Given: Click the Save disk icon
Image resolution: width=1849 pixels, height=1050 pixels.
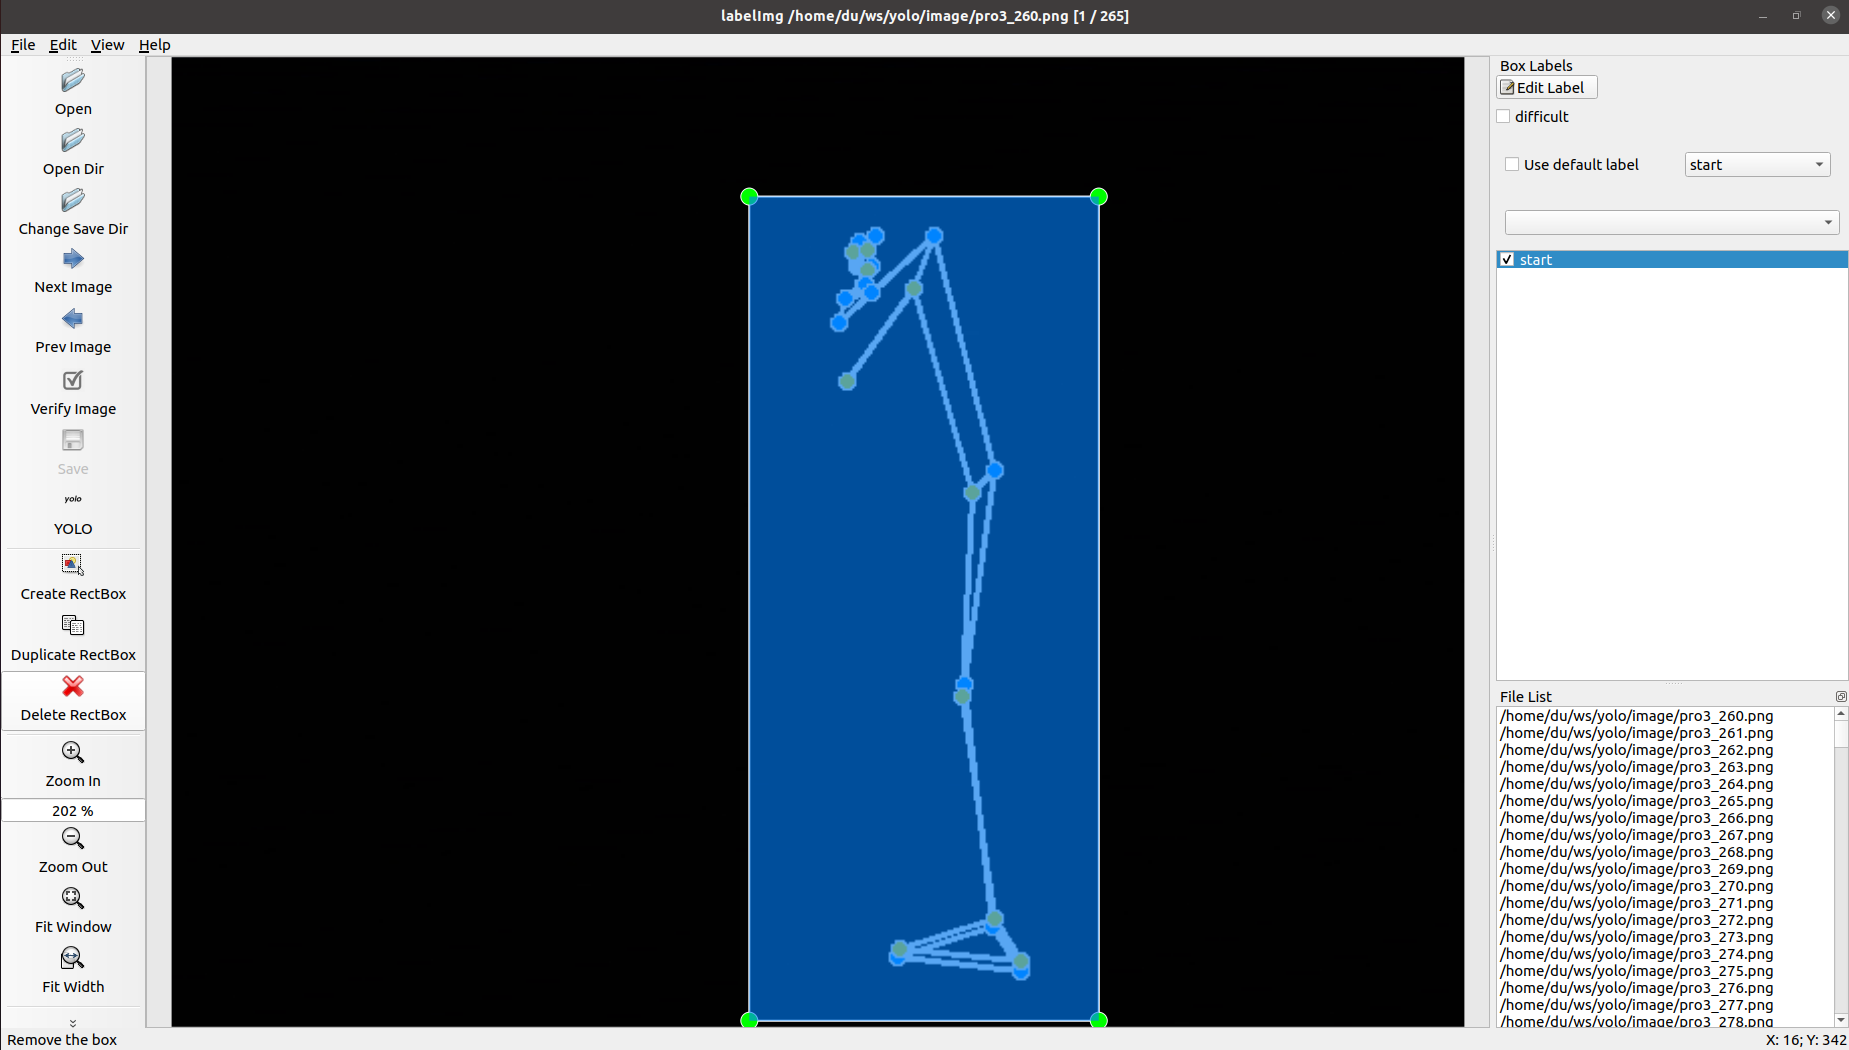Looking at the screenshot, I should click(73, 441).
